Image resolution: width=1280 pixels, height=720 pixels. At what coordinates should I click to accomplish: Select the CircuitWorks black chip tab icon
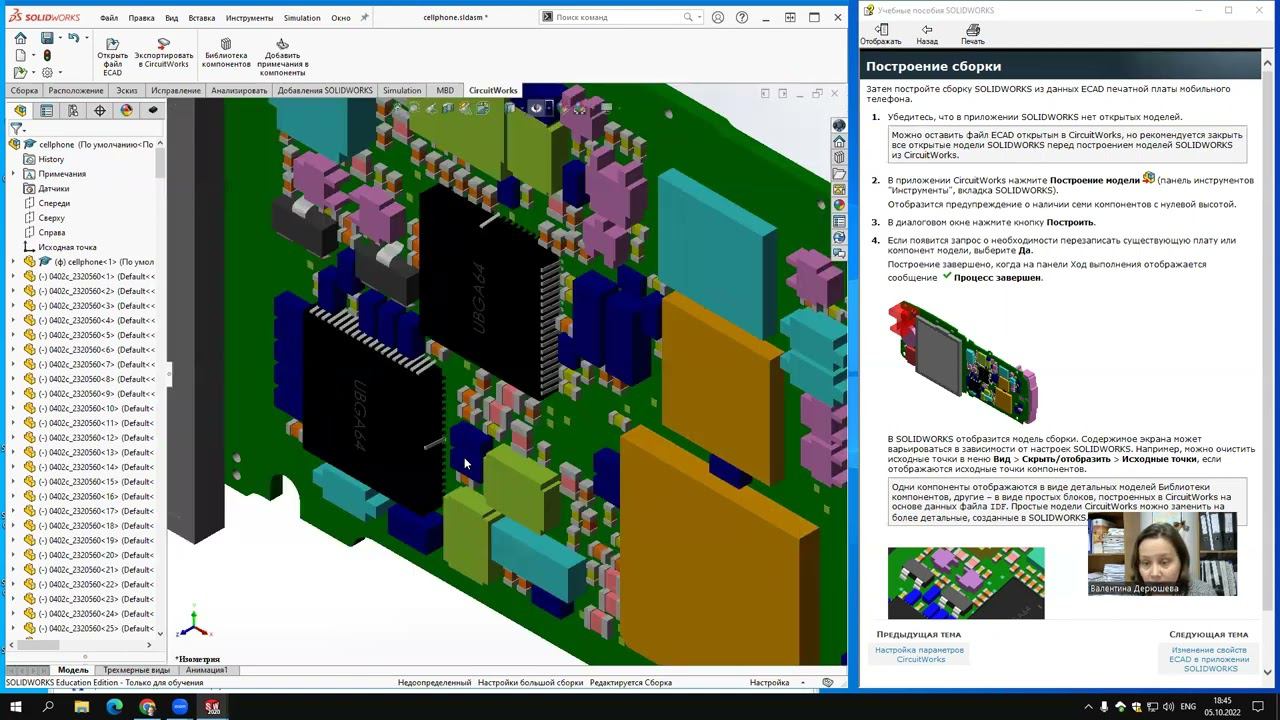[x=152, y=110]
